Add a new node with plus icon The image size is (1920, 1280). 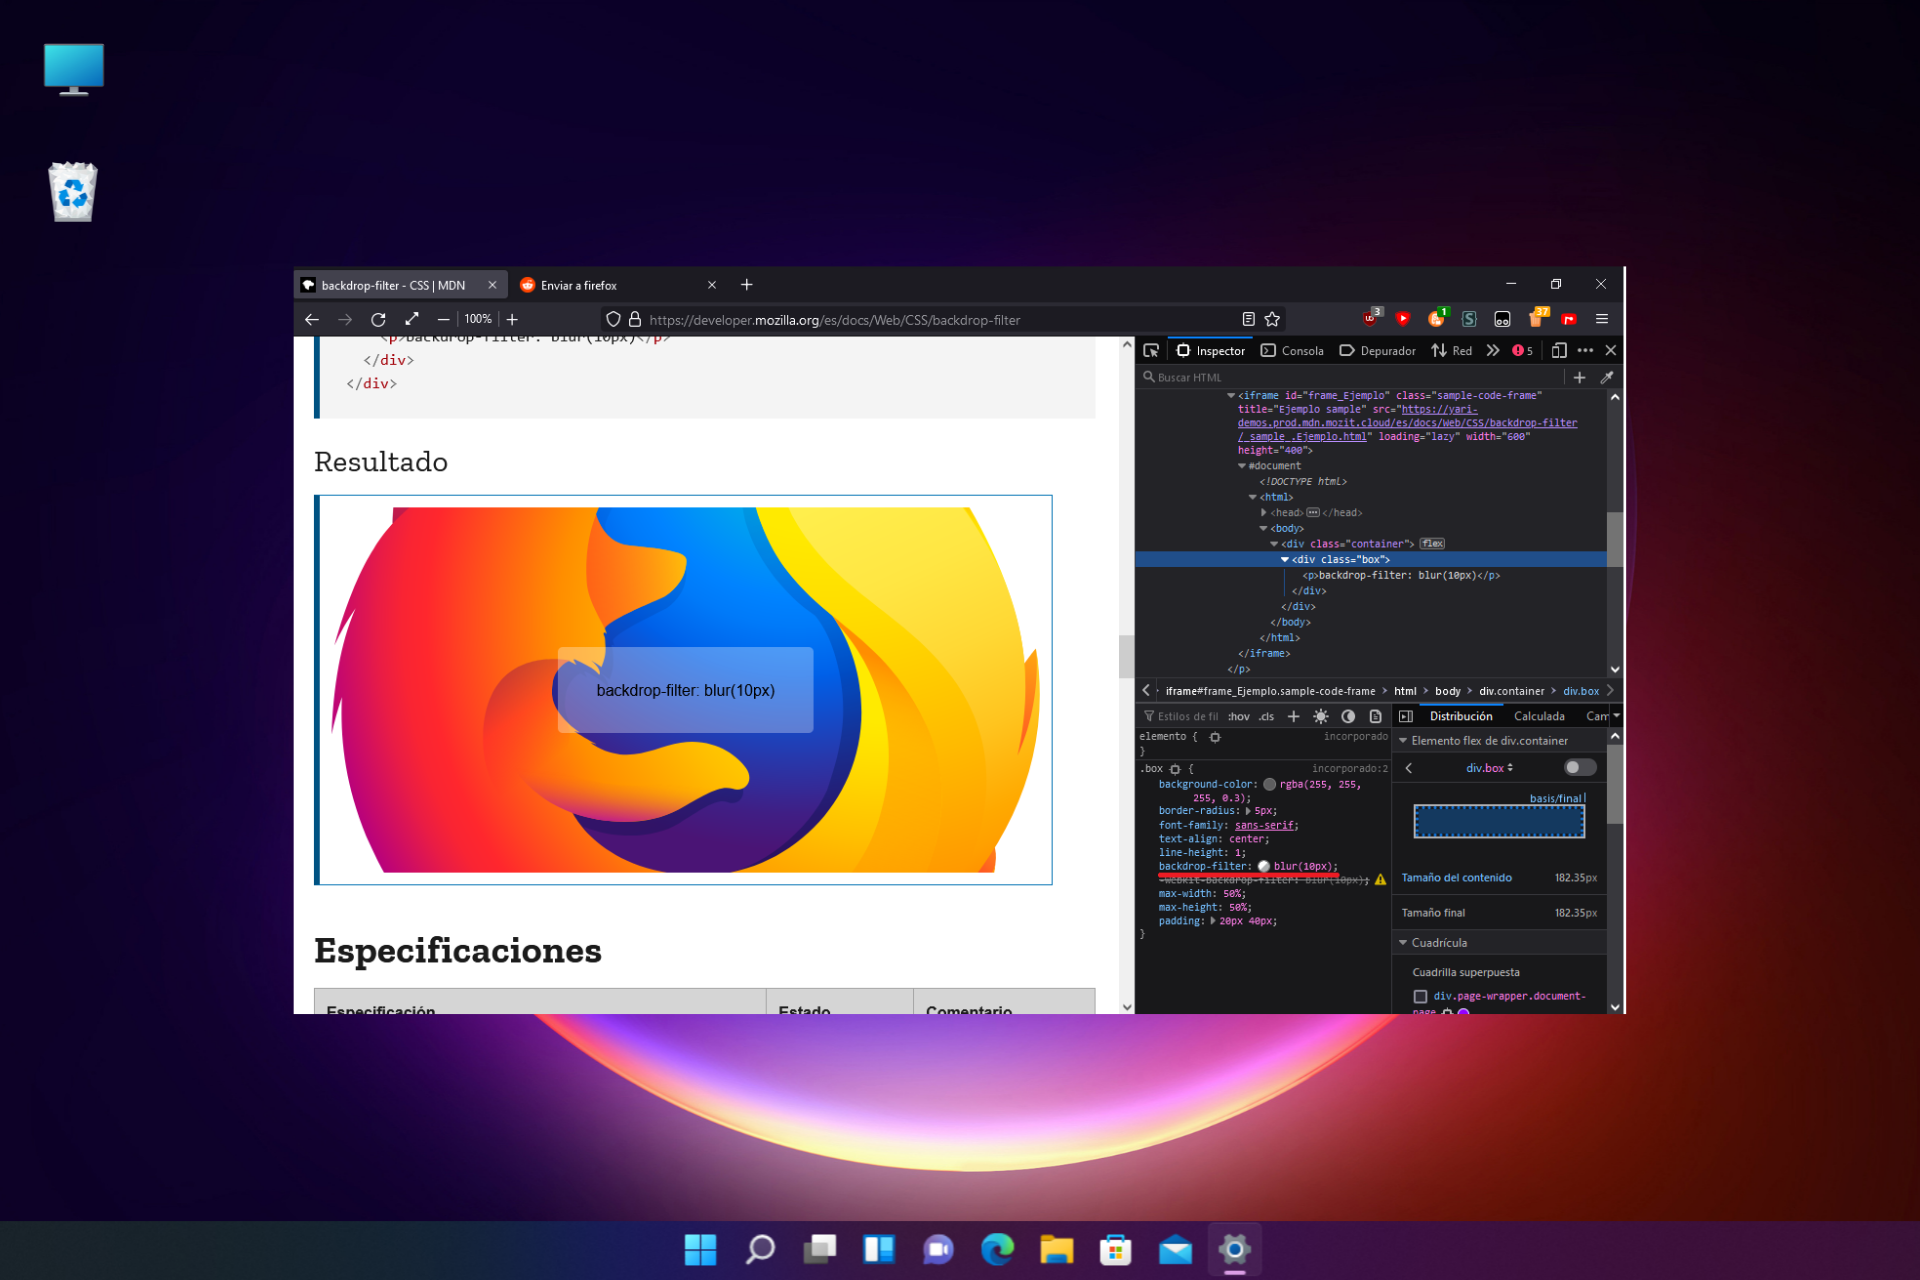[x=1579, y=377]
